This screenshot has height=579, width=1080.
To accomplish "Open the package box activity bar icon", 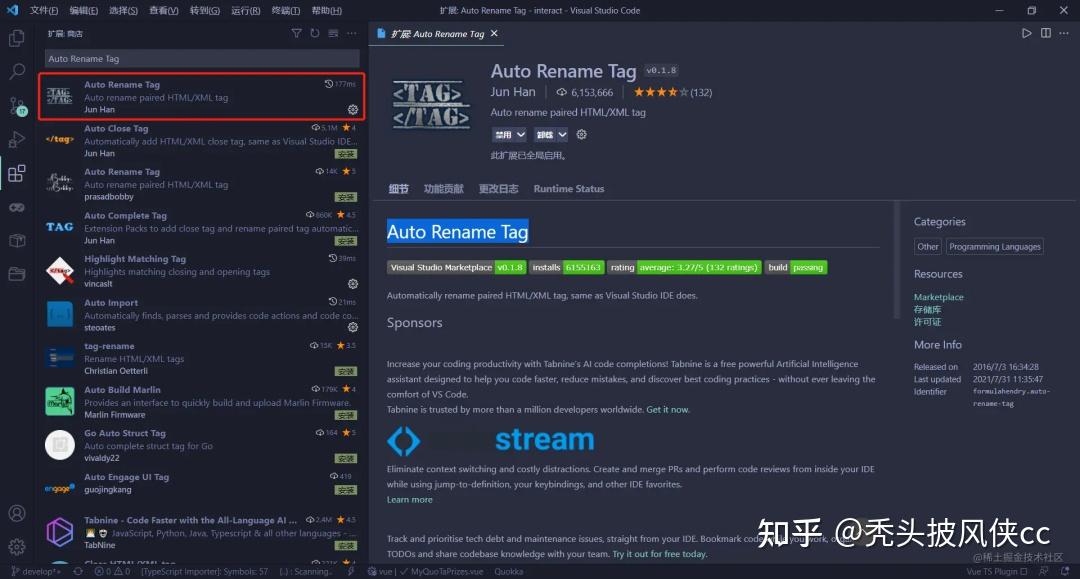I will (x=17, y=240).
